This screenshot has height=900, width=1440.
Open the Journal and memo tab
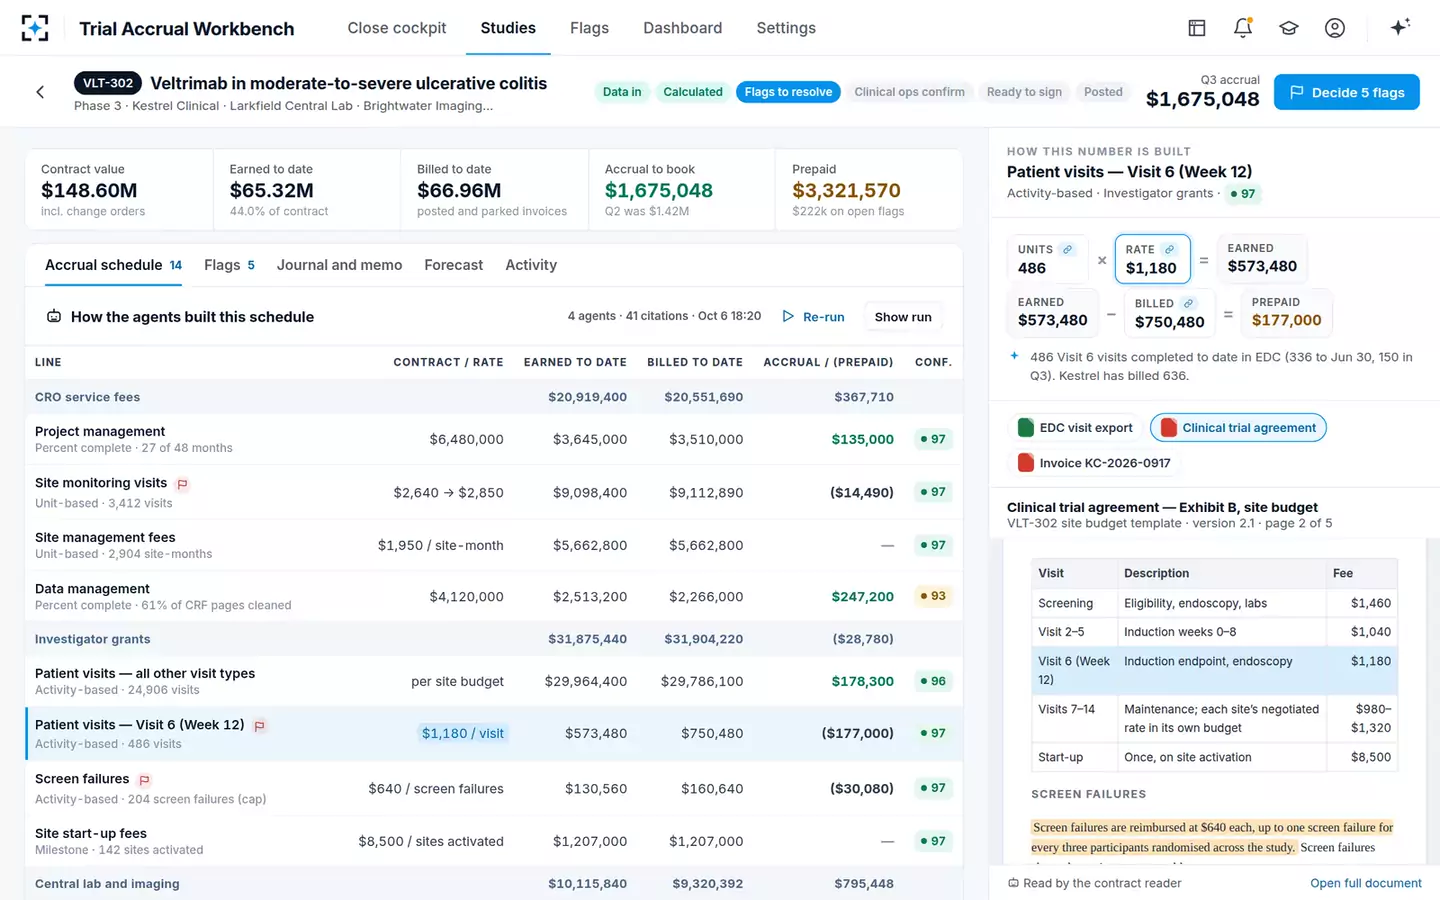[x=339, y=265]
